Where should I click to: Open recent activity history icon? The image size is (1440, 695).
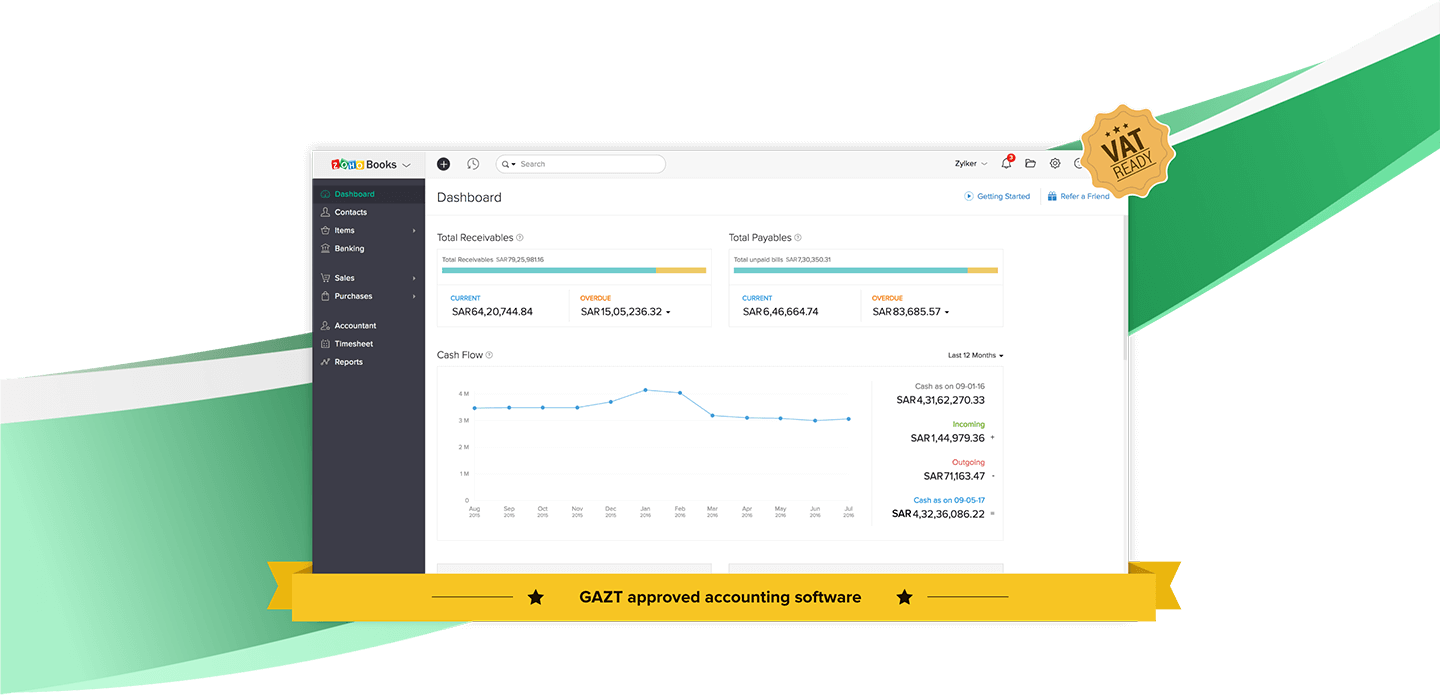point(472,163)
